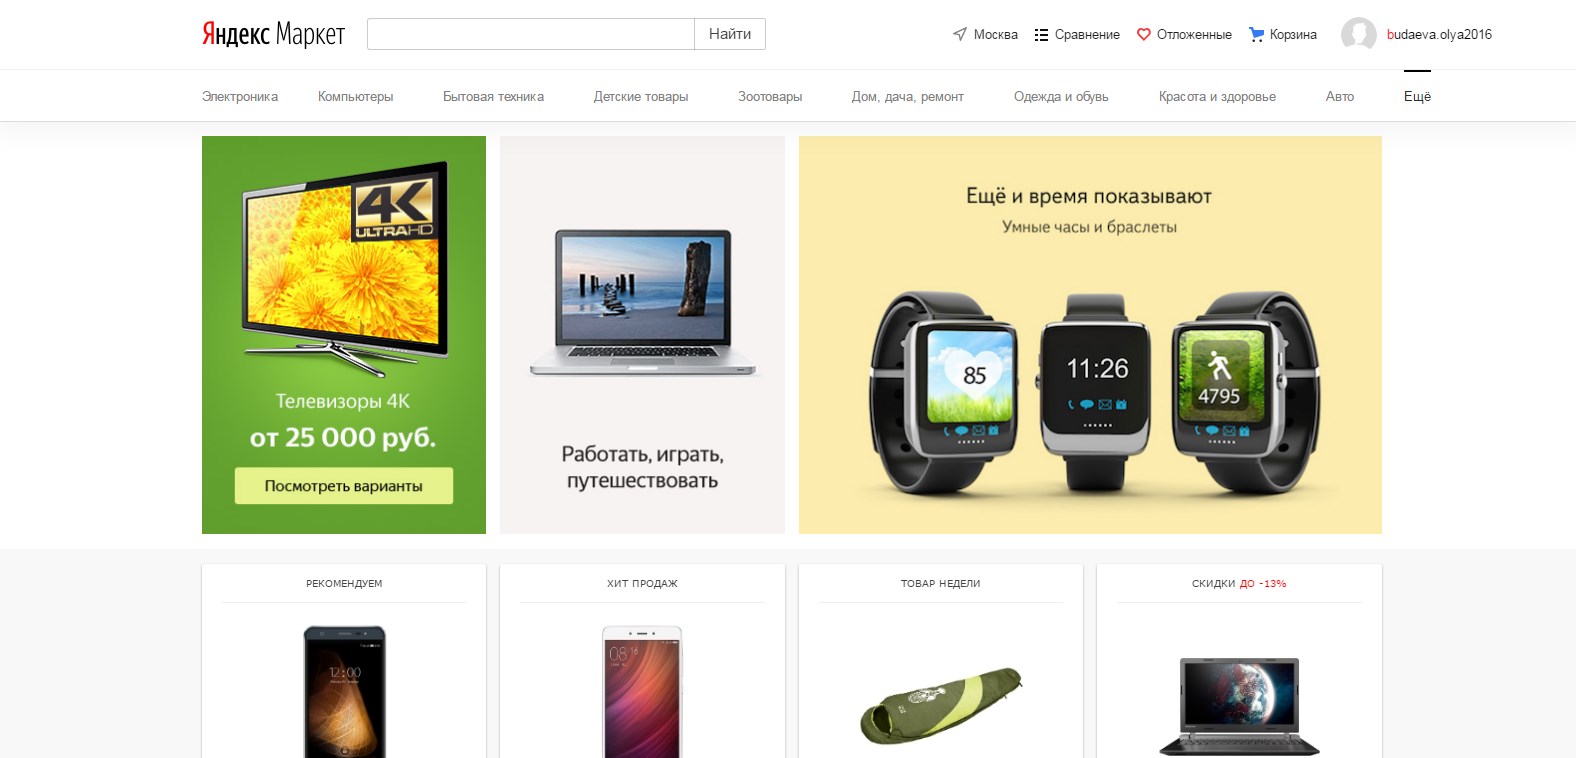Click the sleeping bag Товар недели image
This screenshot has width=1576, height=758.
tap(940, 706)
